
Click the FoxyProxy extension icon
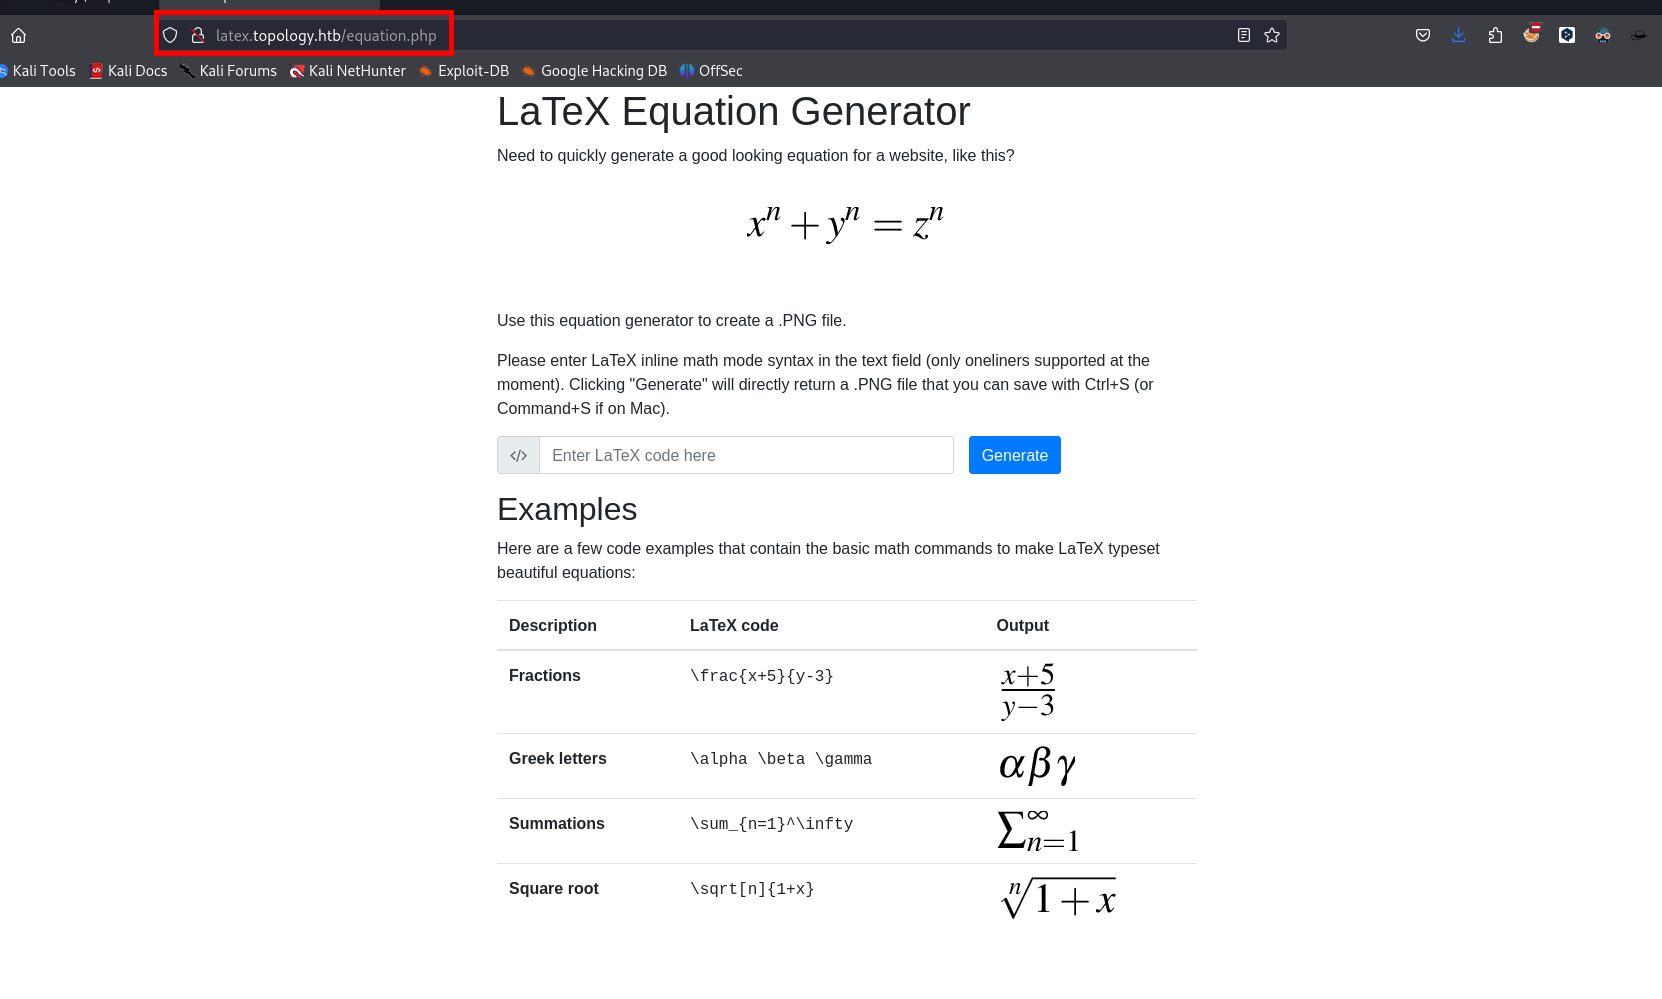click(1531, 35)
